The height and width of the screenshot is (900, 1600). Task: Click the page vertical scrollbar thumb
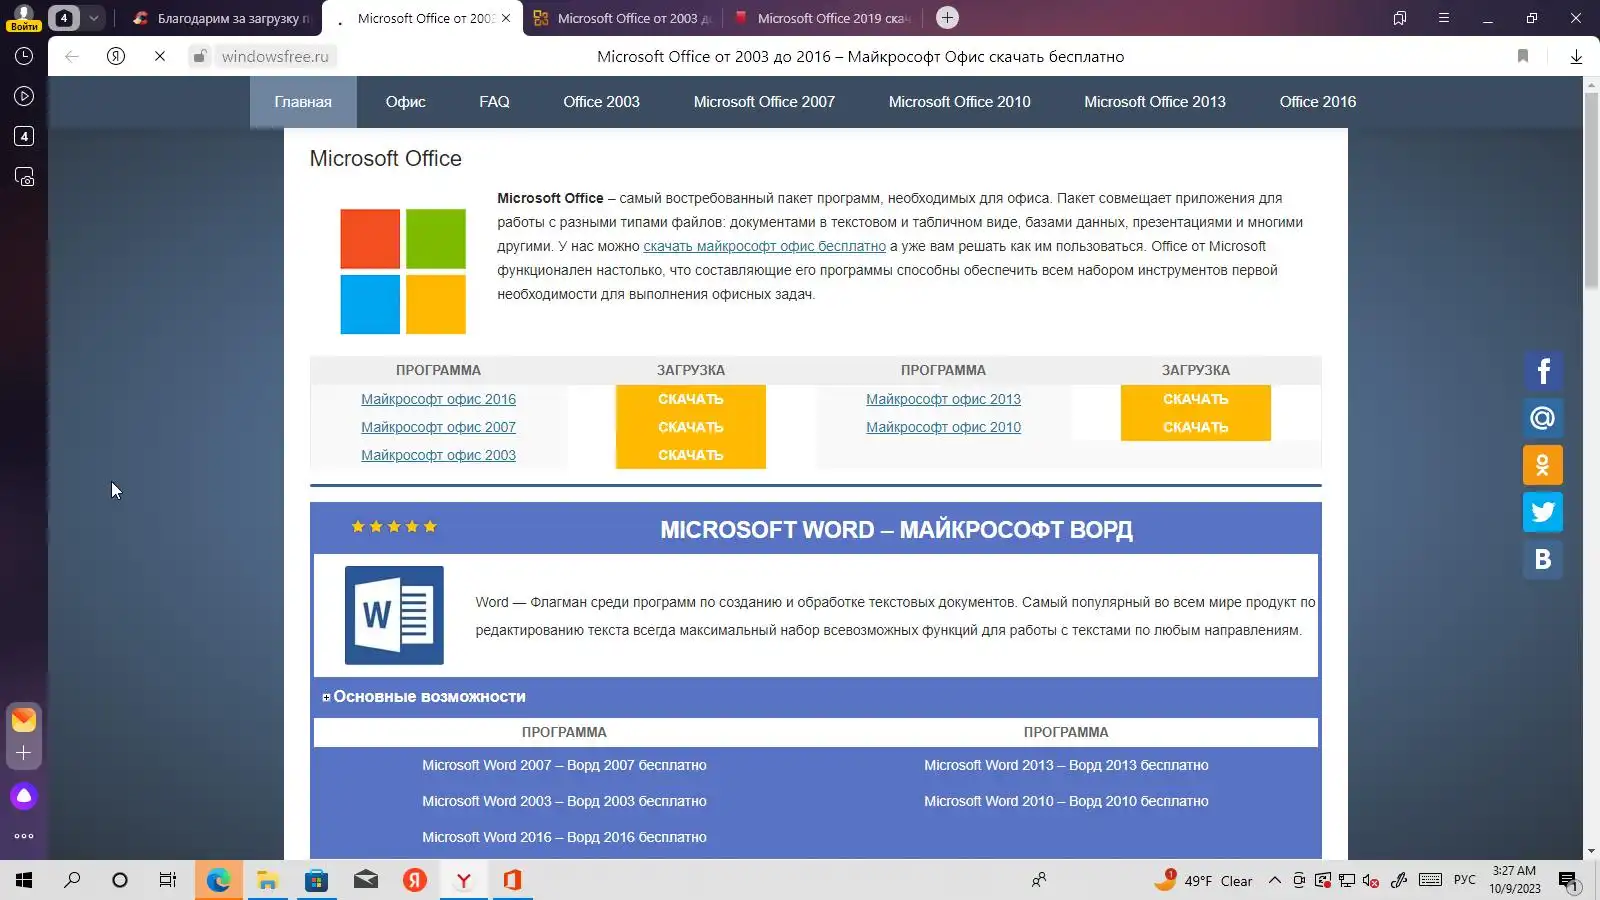[1591, 190]
